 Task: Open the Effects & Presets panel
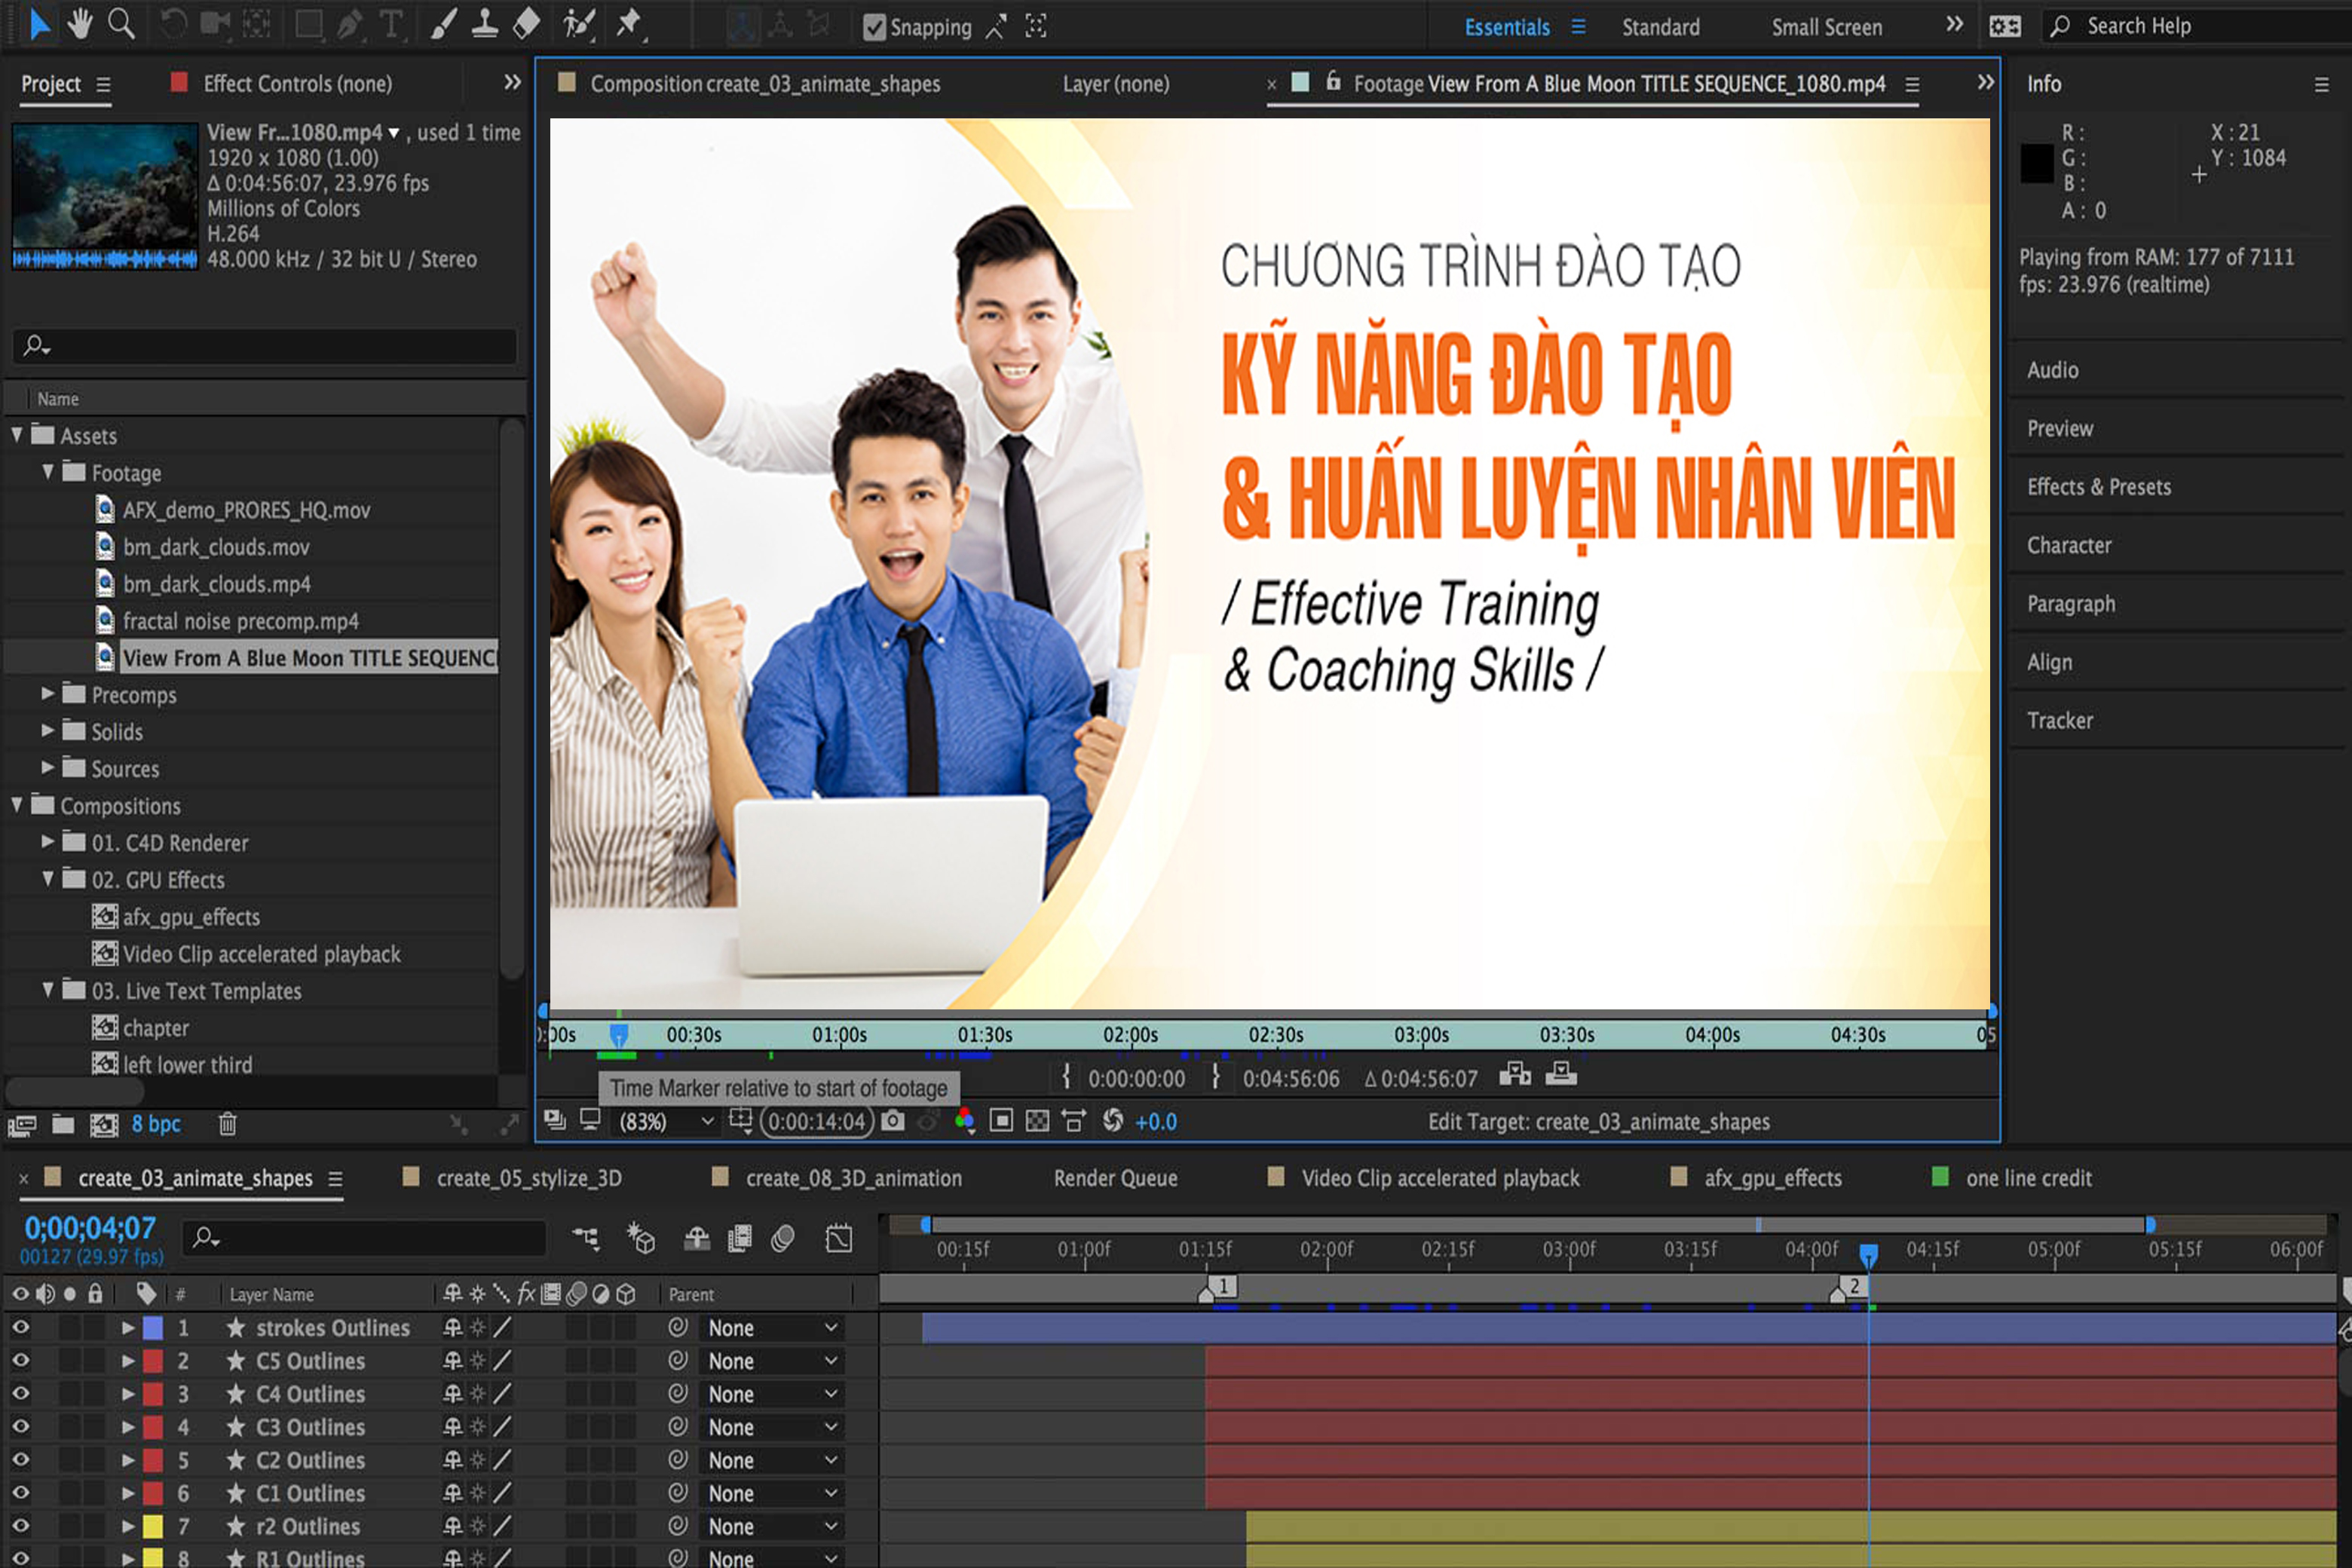(x=2099, y=487)
